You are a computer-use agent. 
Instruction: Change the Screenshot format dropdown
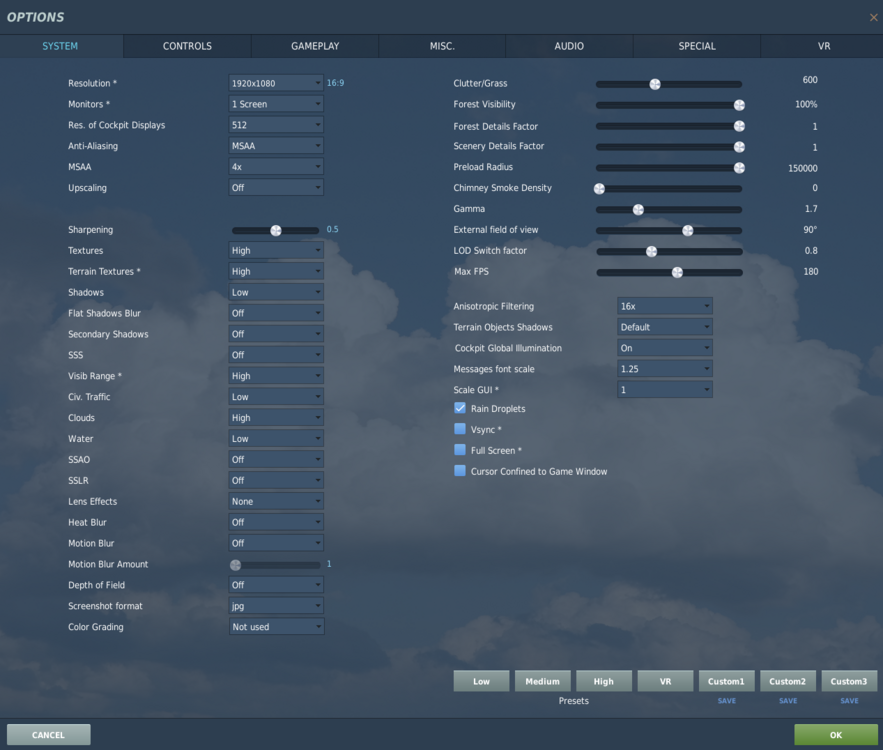point(276,605)
